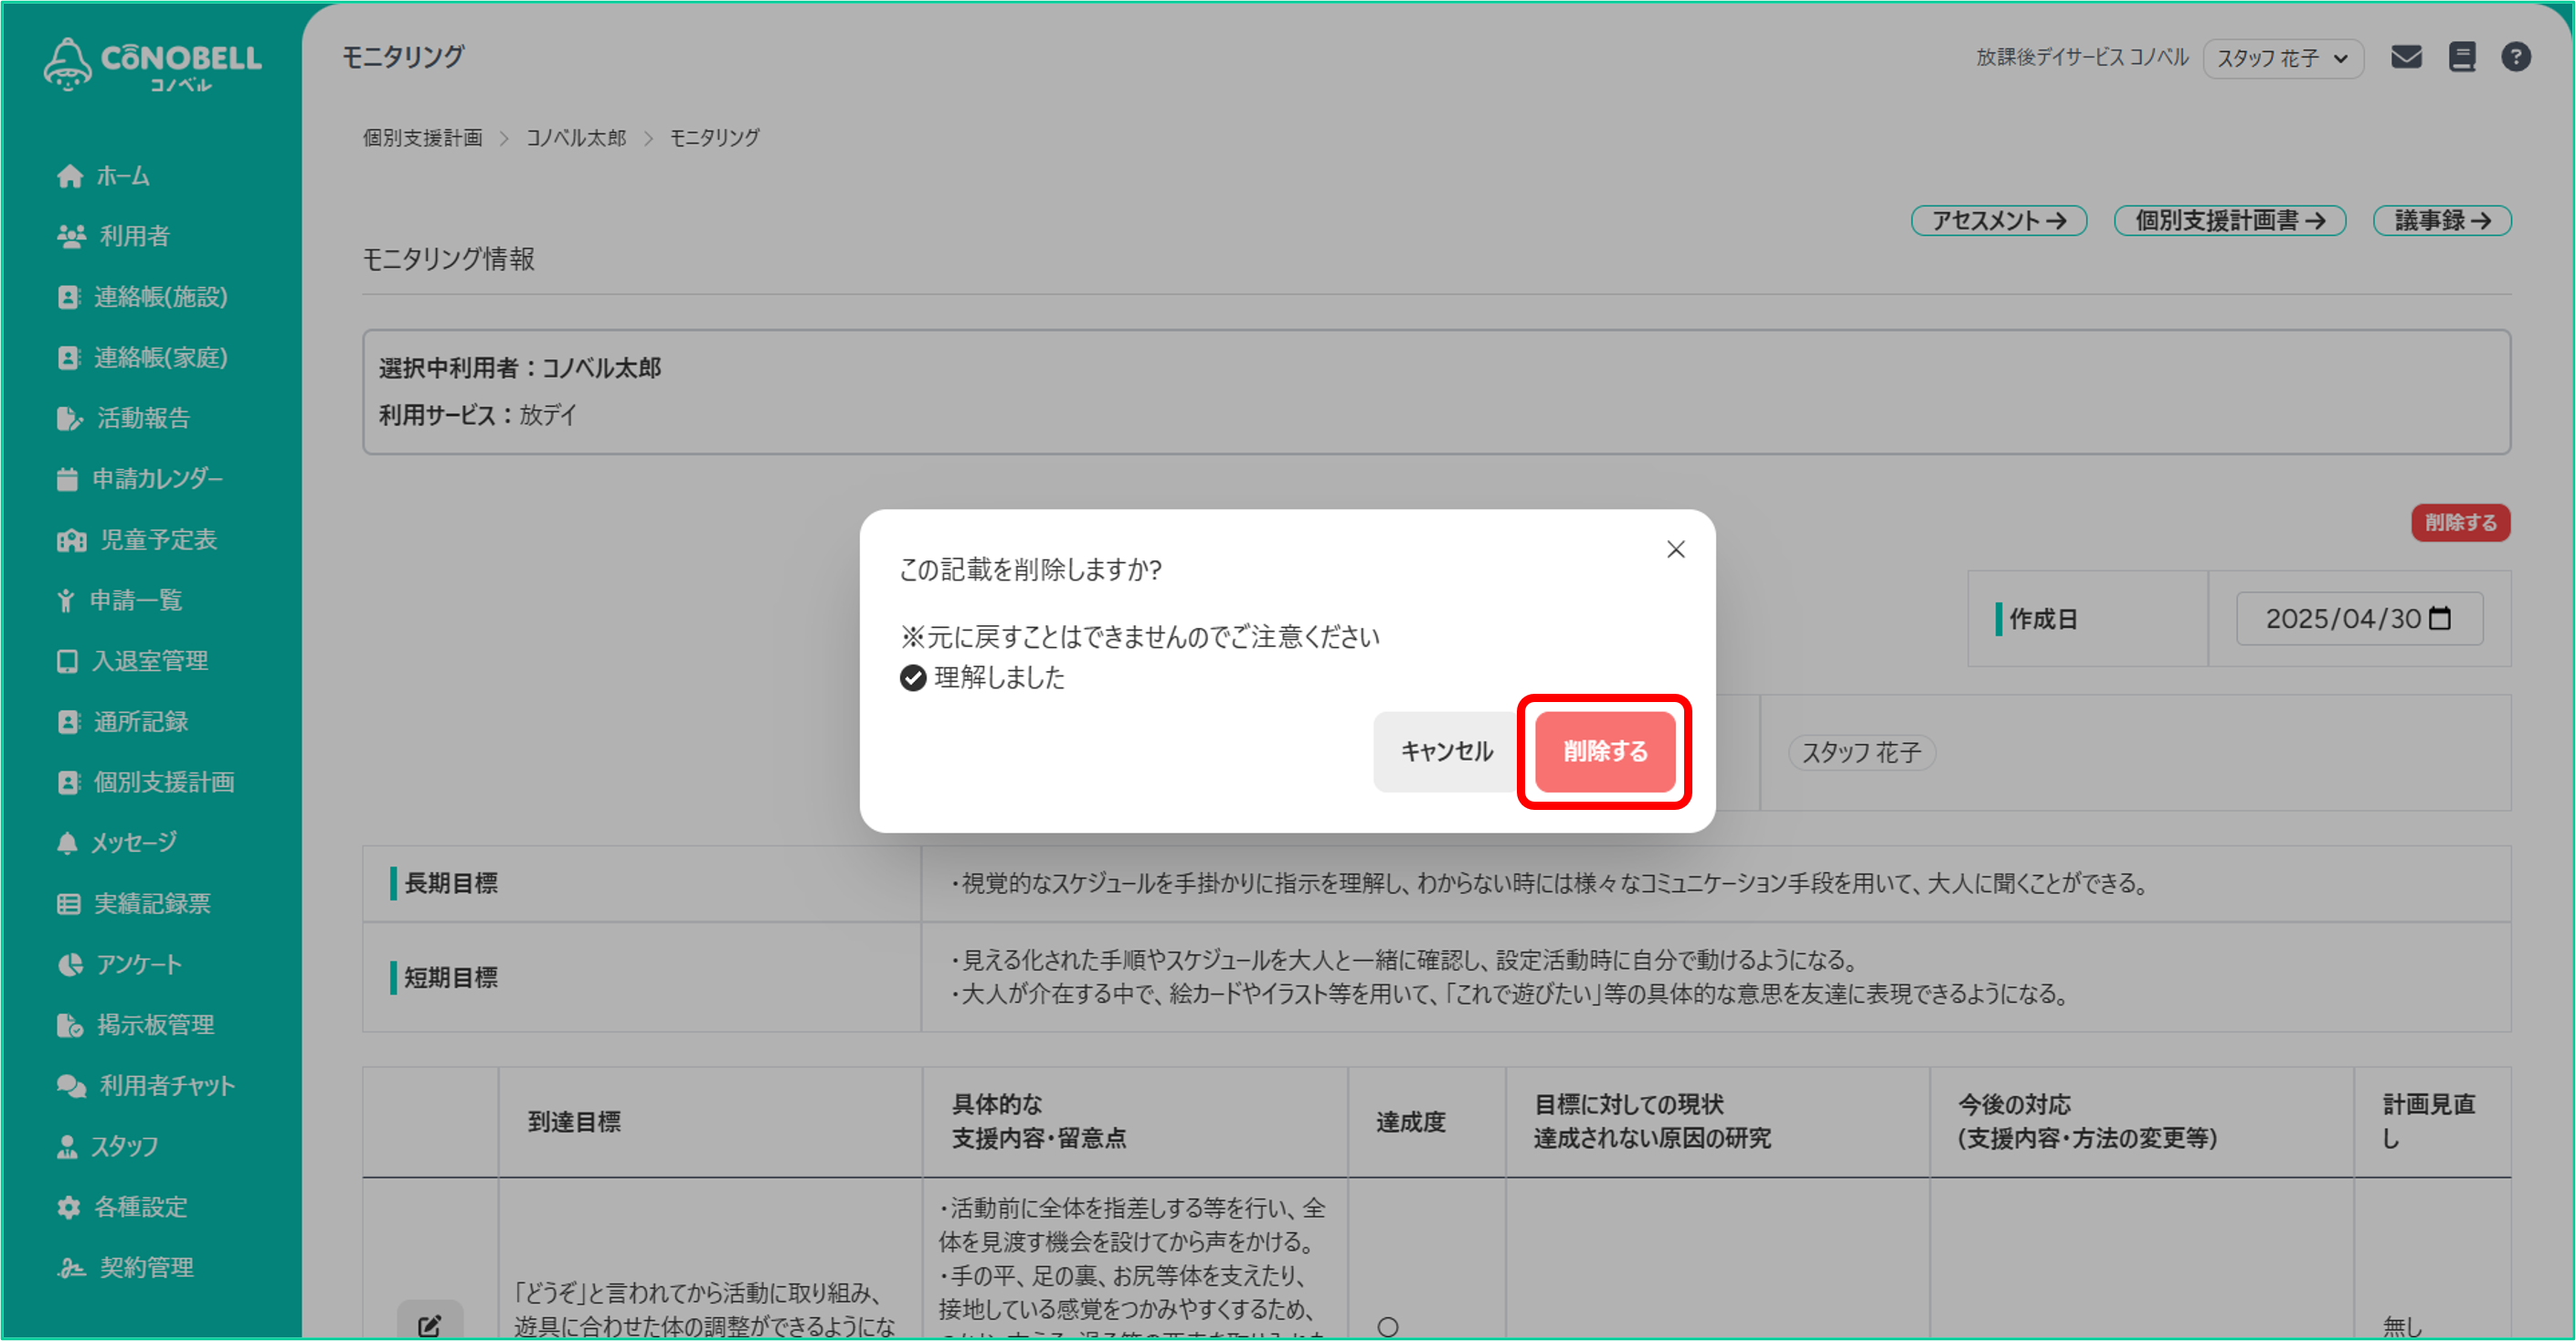Click the 個別支援計画 sidebar icon

[68, 783]
